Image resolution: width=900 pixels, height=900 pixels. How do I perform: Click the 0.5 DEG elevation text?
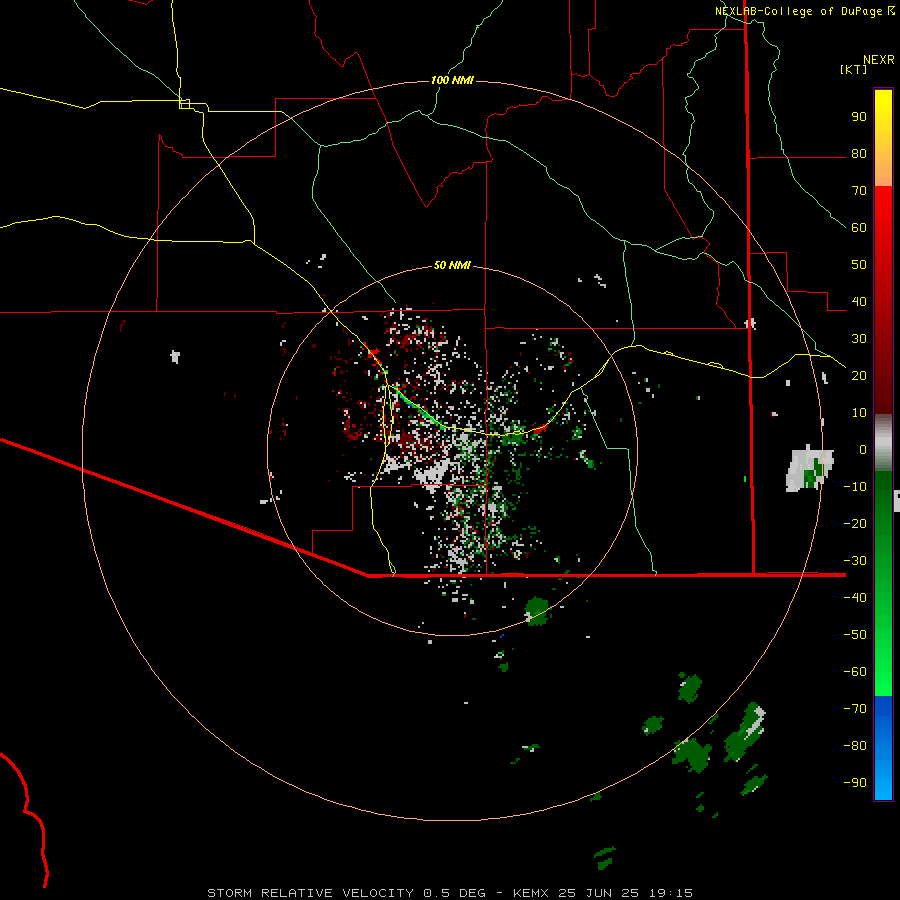454,893
